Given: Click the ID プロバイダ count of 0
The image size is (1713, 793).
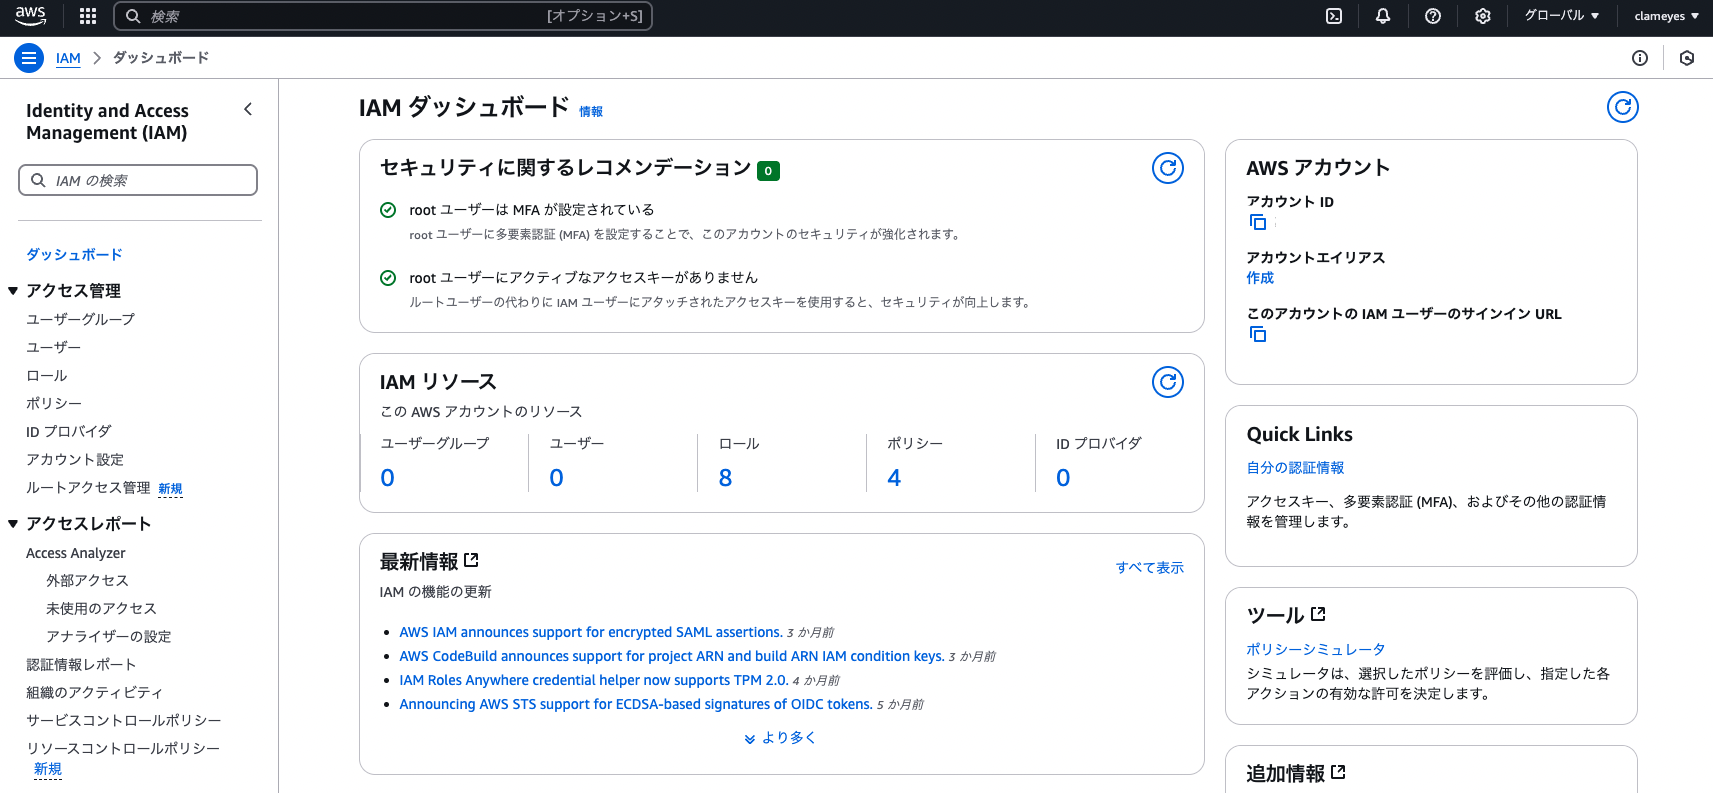Looking at the screenshot, I should click(1063, 478).
